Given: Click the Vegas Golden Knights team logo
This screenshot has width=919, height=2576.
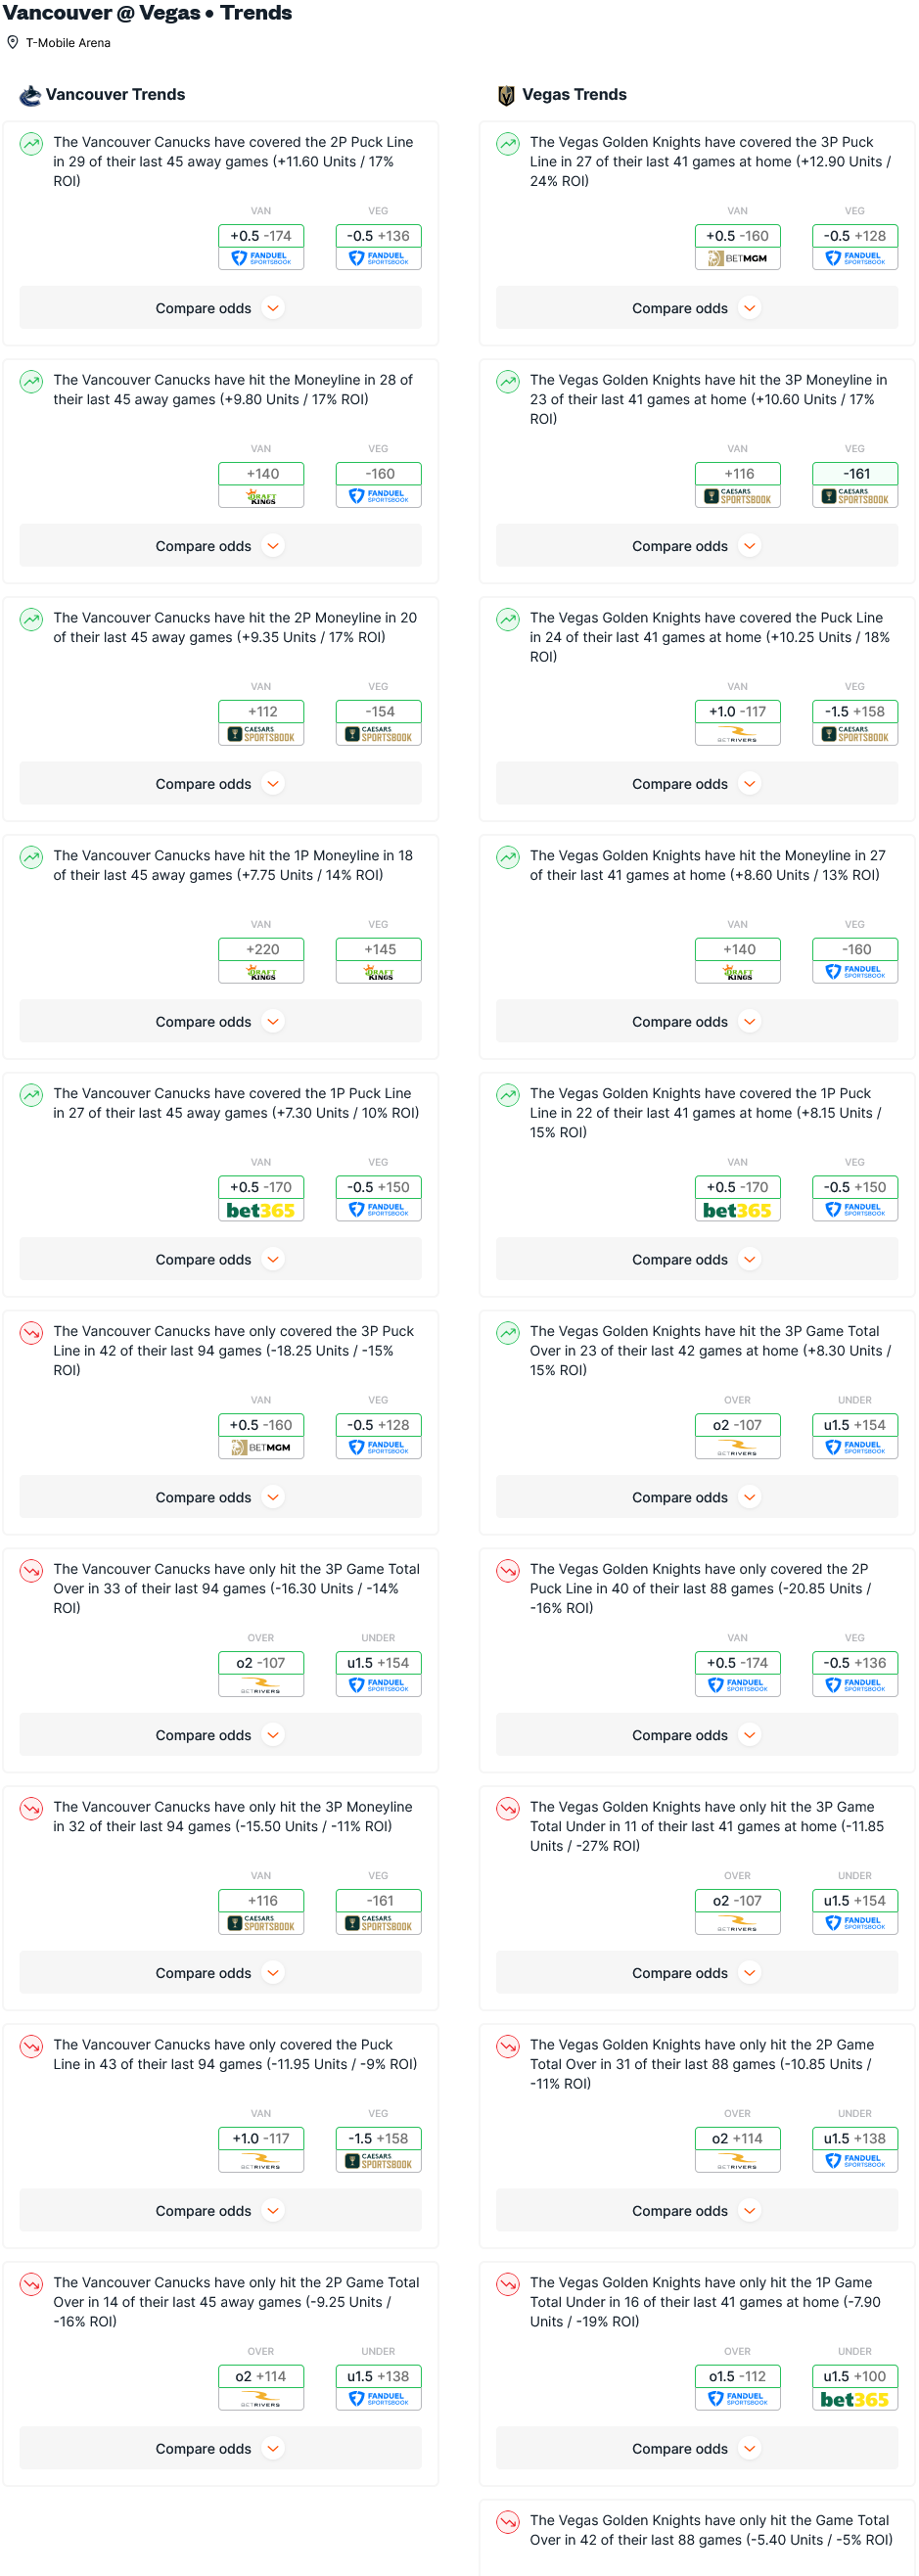Looking at the screenshot, I should 506,95.
